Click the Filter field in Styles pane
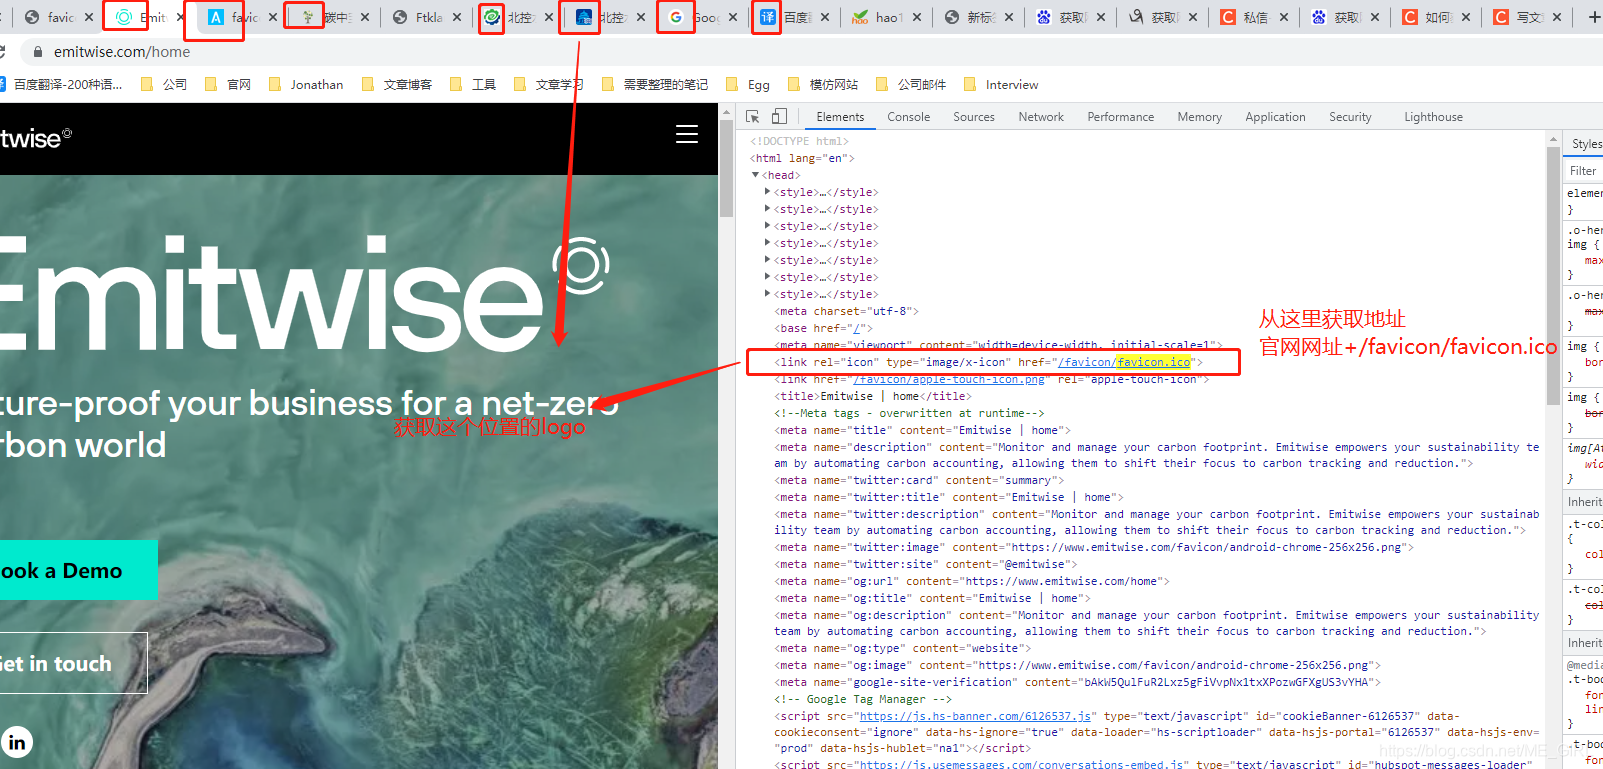This screenshot has height=769, width=1603. click(1585, 171)
